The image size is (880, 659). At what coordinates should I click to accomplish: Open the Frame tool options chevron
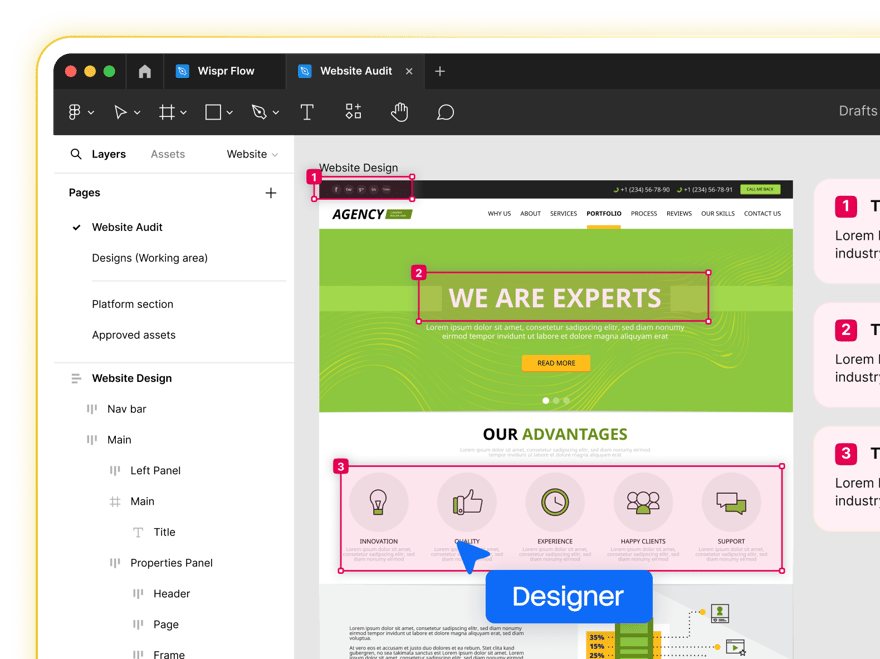tap(184, 113)
